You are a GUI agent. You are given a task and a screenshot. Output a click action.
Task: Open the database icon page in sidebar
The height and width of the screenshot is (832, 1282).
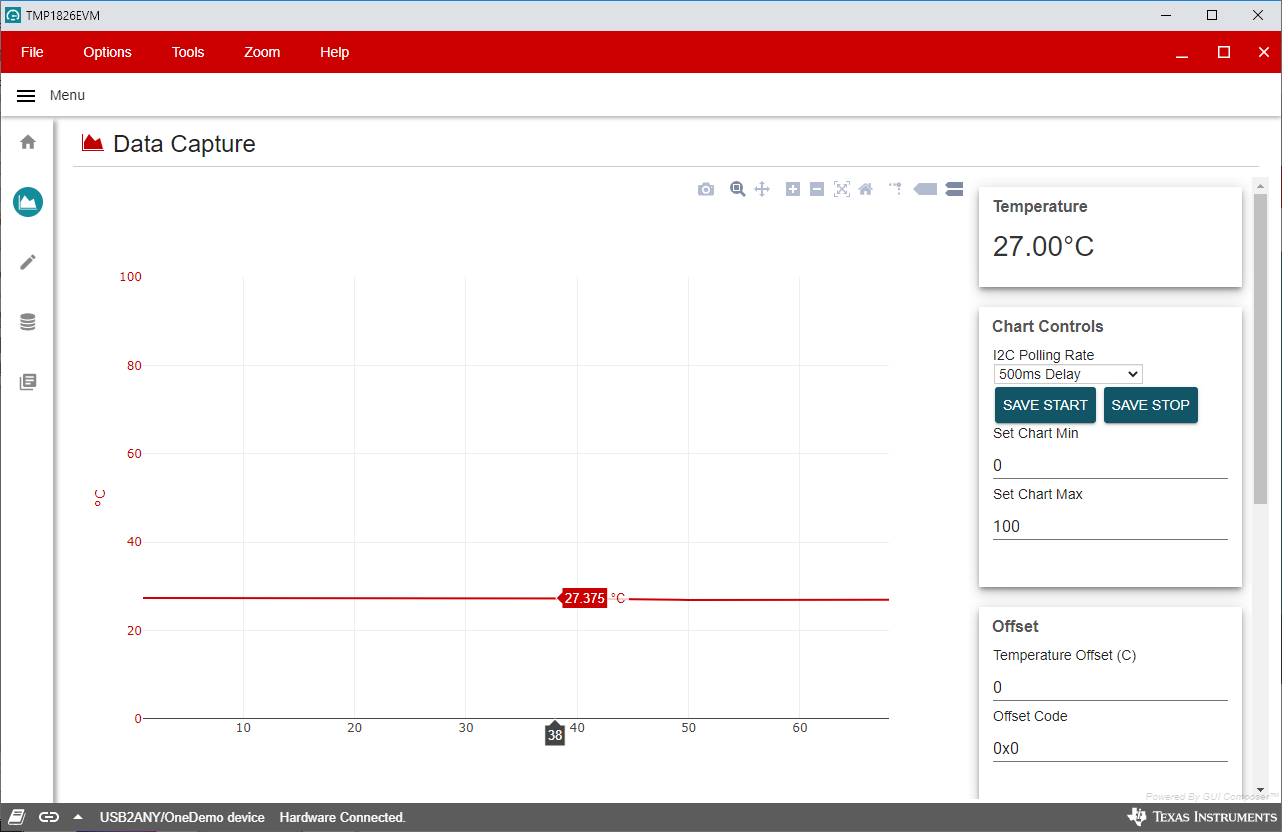(28, 322)
